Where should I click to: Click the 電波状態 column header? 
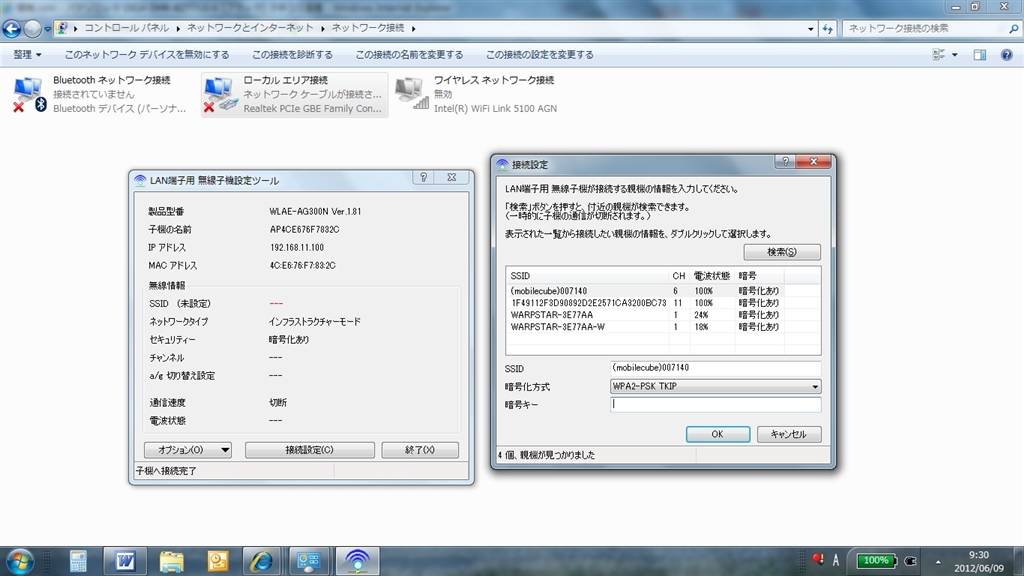712,276
